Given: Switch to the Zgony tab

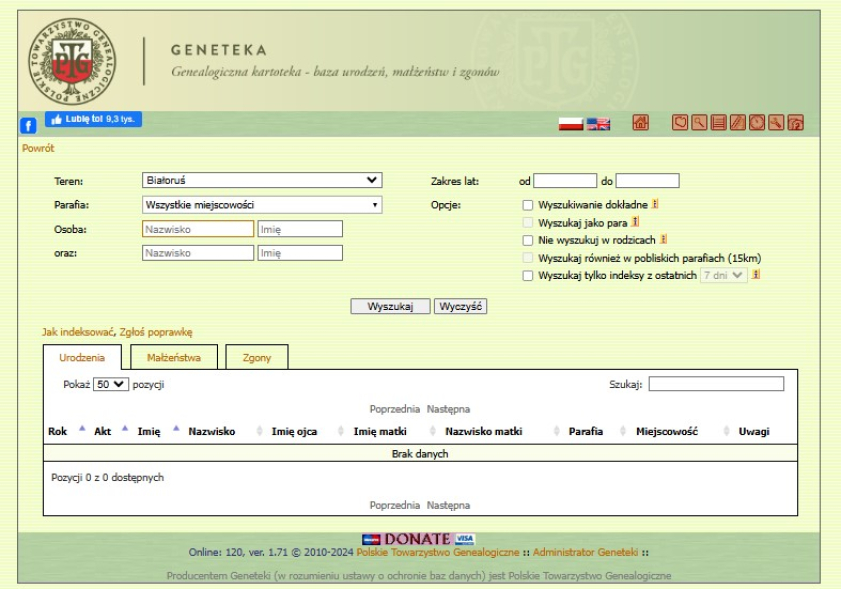Looking at the screenshot, I should pos(257,358).
